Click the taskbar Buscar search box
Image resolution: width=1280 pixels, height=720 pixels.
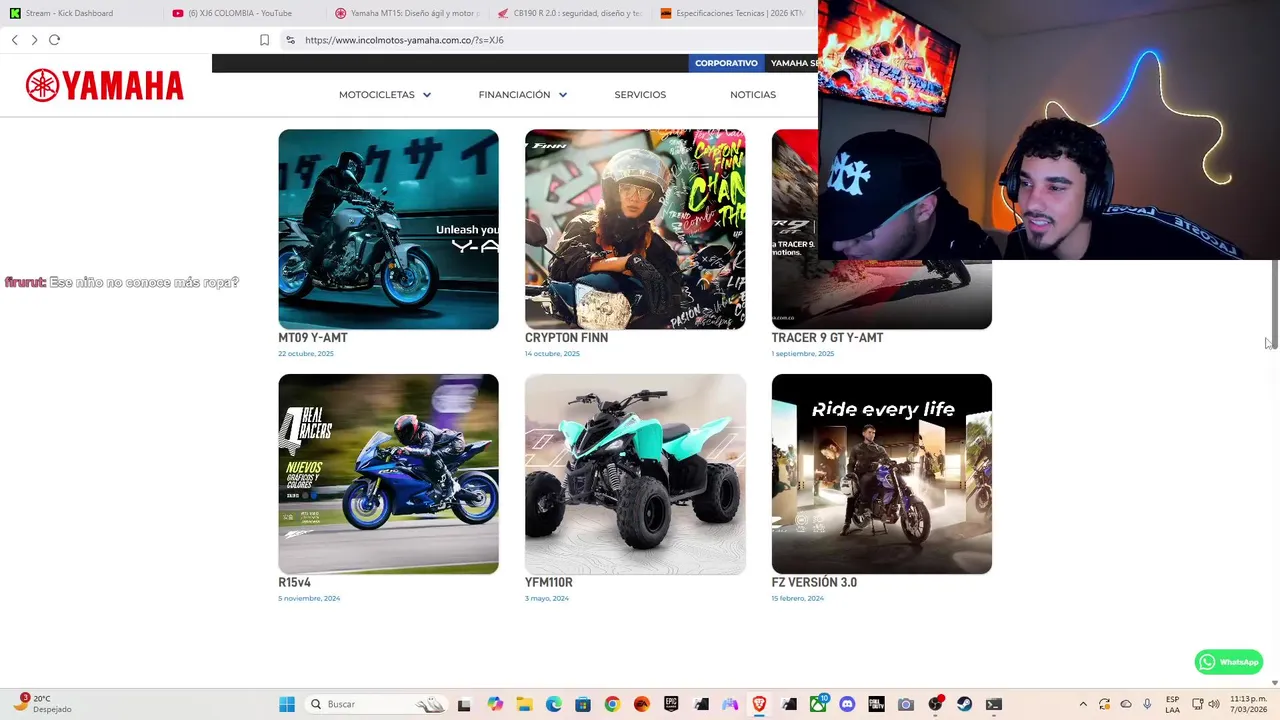[x=375, y=704]
